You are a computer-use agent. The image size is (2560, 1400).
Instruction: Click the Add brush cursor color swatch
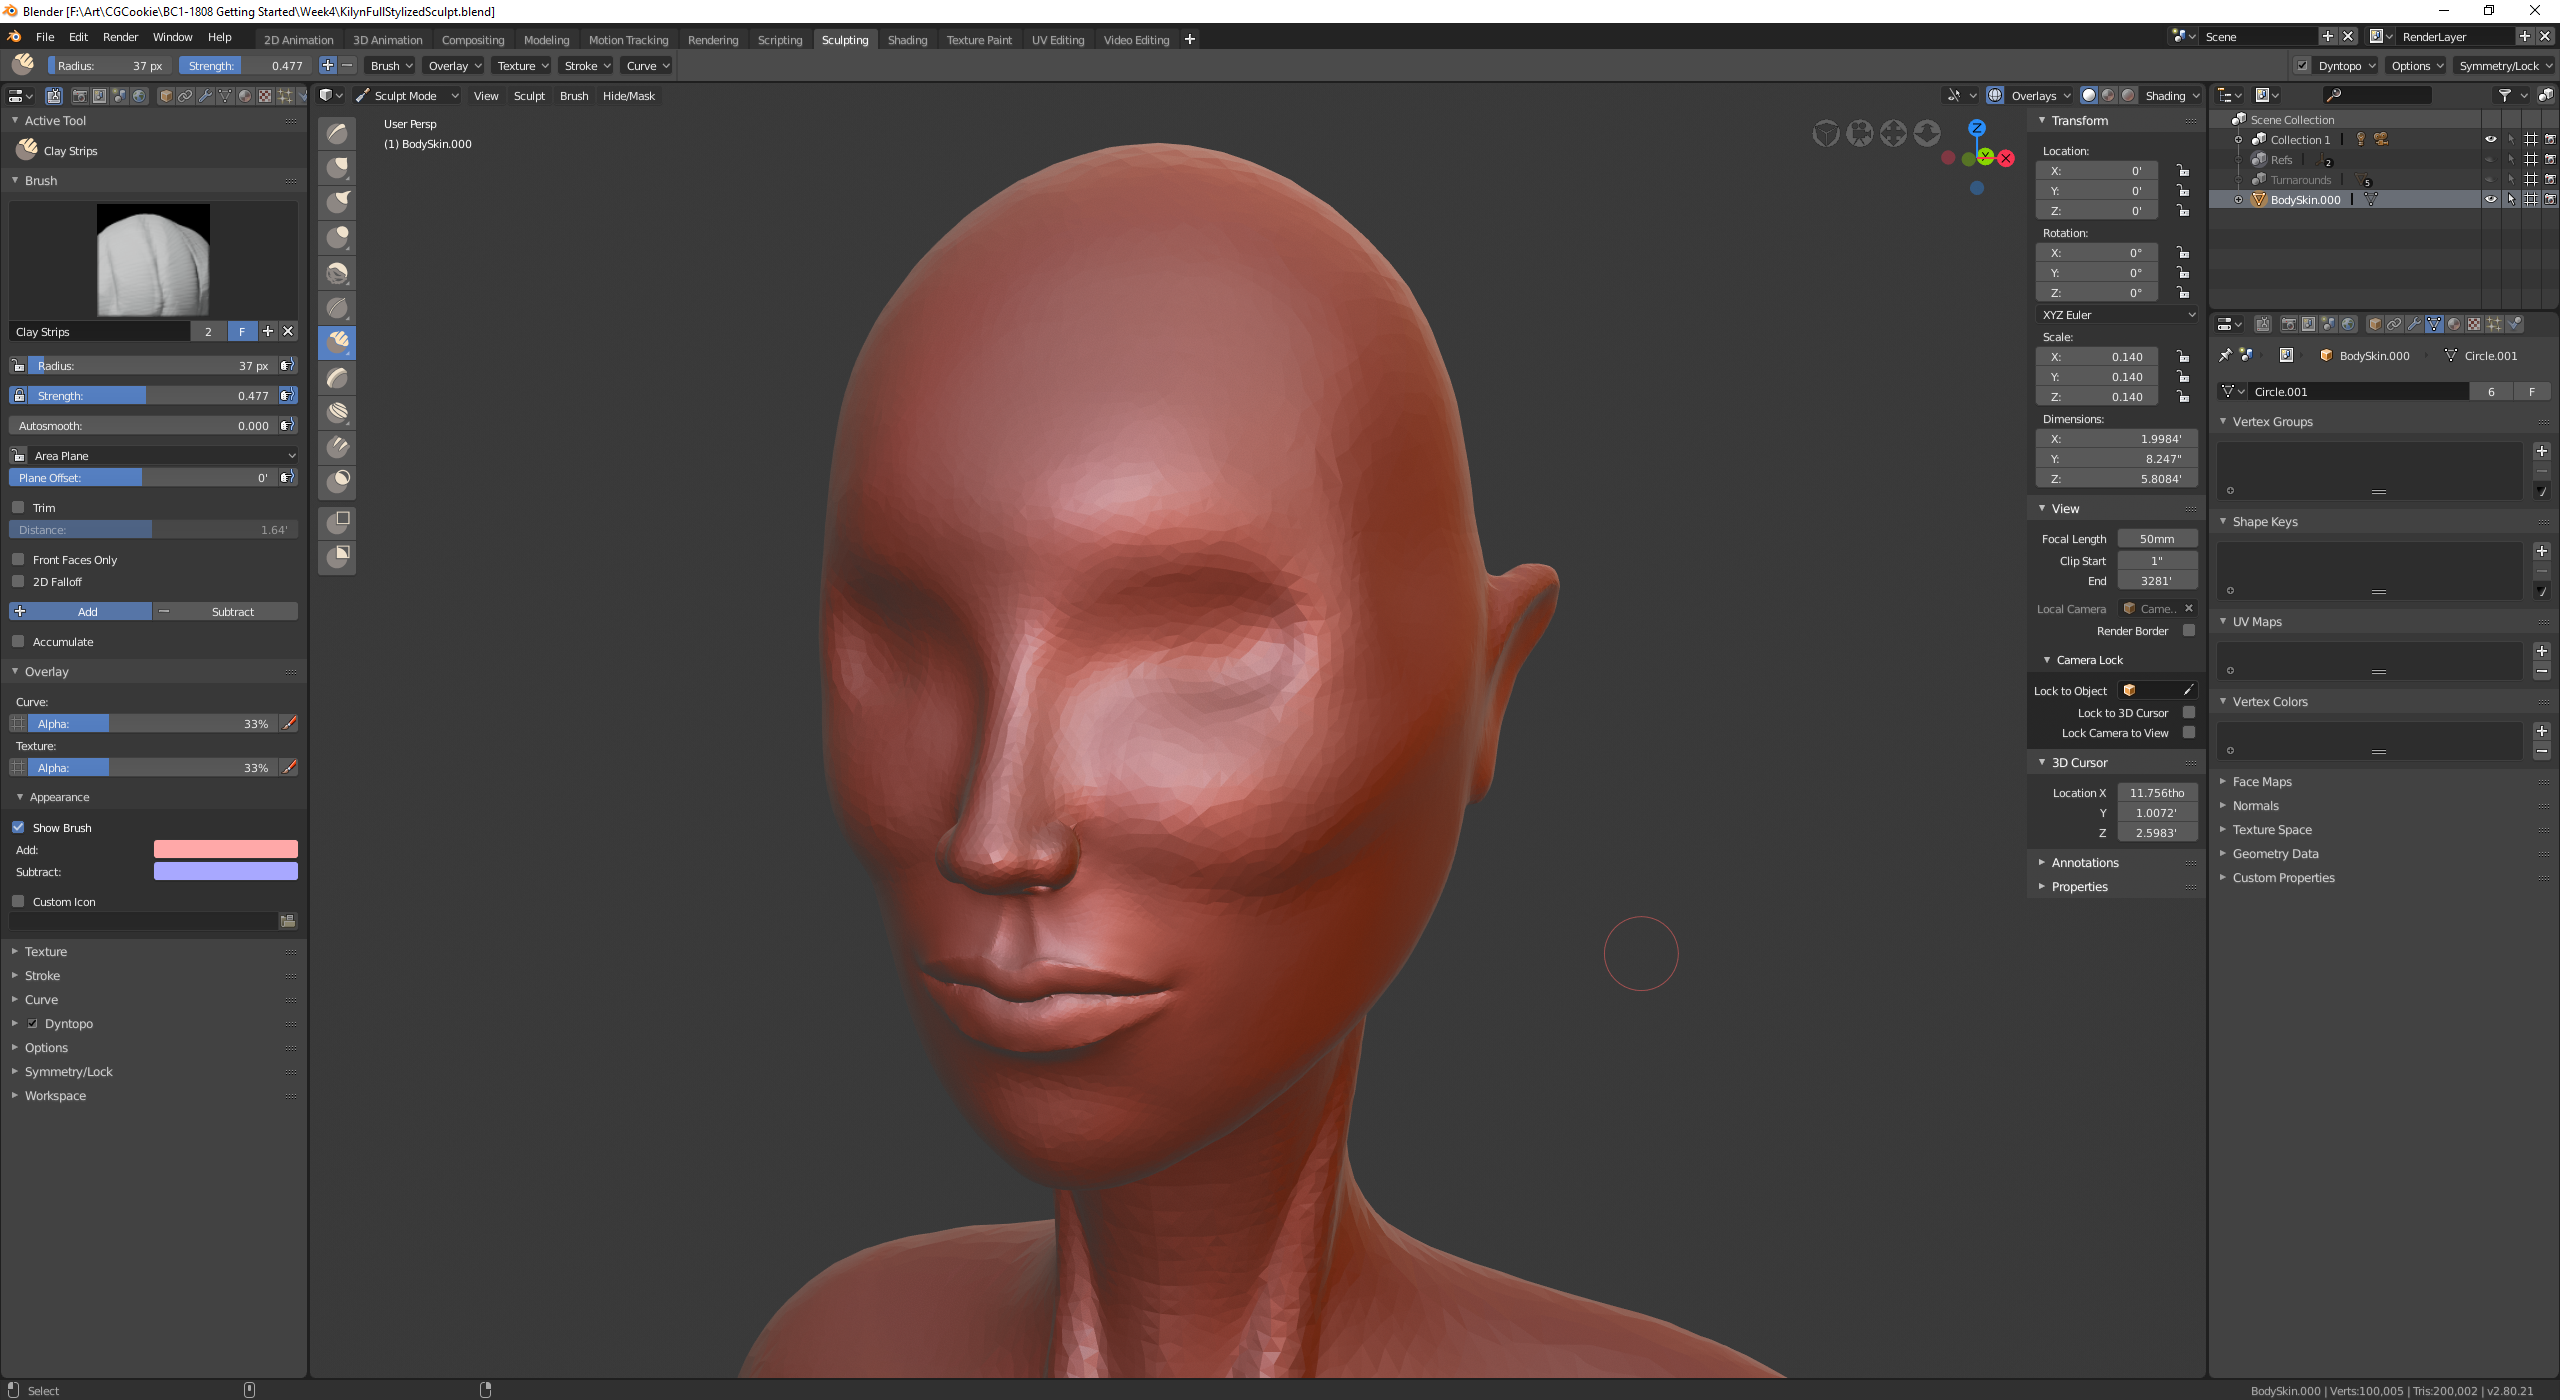click(225, 850)
